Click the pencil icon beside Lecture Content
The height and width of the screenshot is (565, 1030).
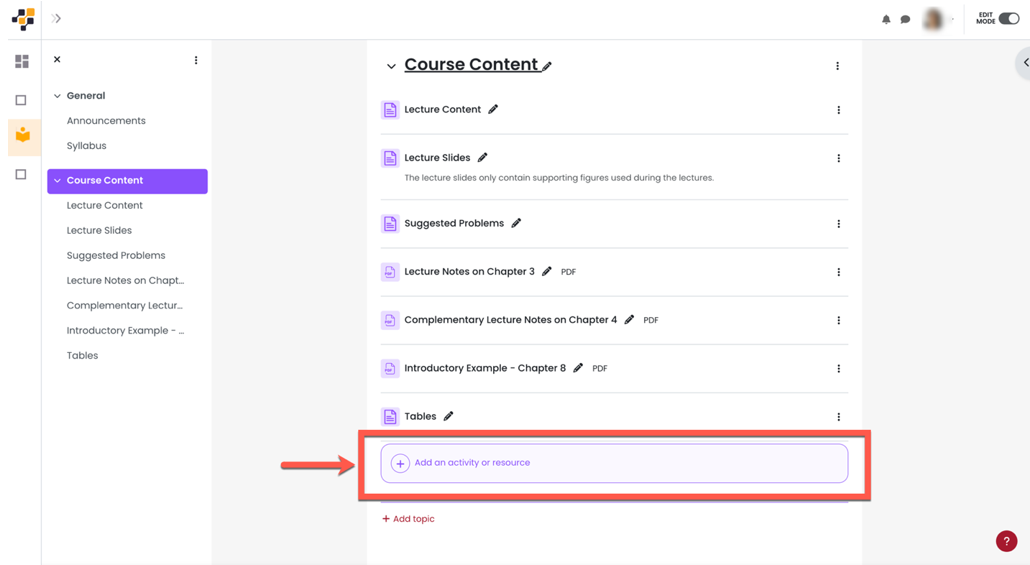(493, 109)
